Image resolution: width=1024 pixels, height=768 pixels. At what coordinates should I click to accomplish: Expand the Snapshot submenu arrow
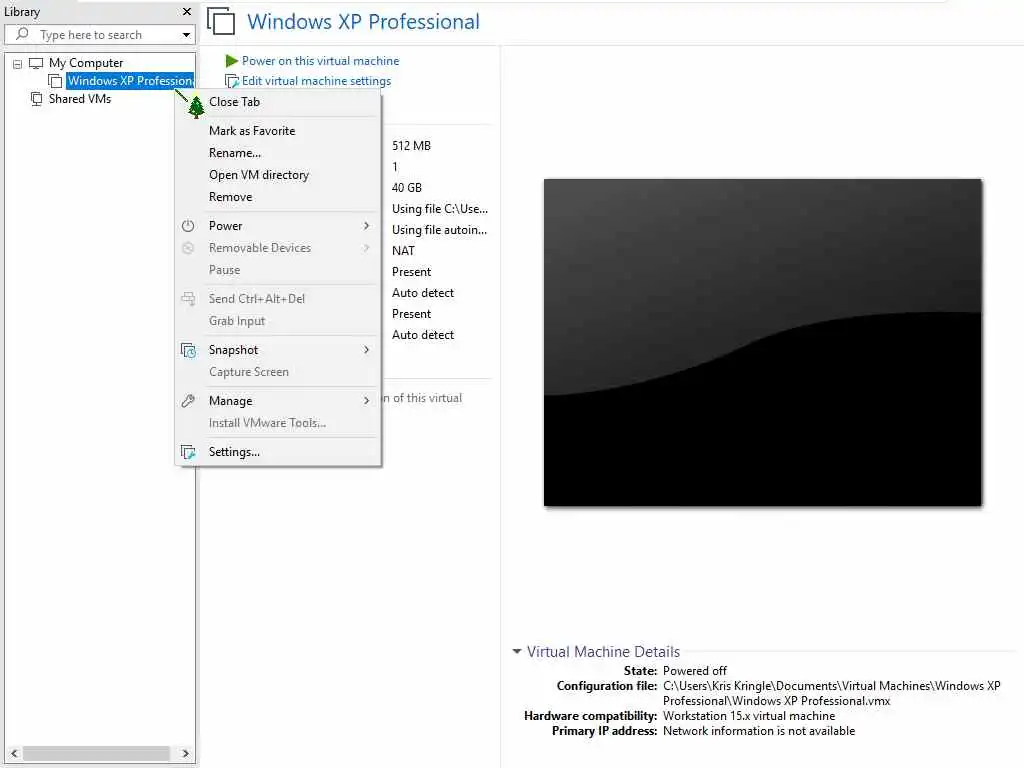tap(366, 350)
